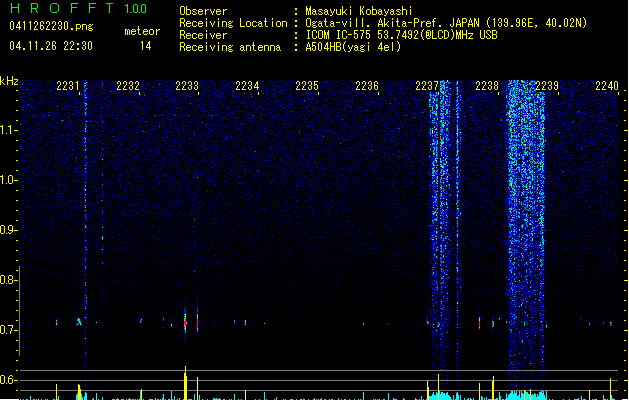The height and width of the screenshot is (400, 629).
Task: Select the file name 0411262230.png
Action: point(51,26)
